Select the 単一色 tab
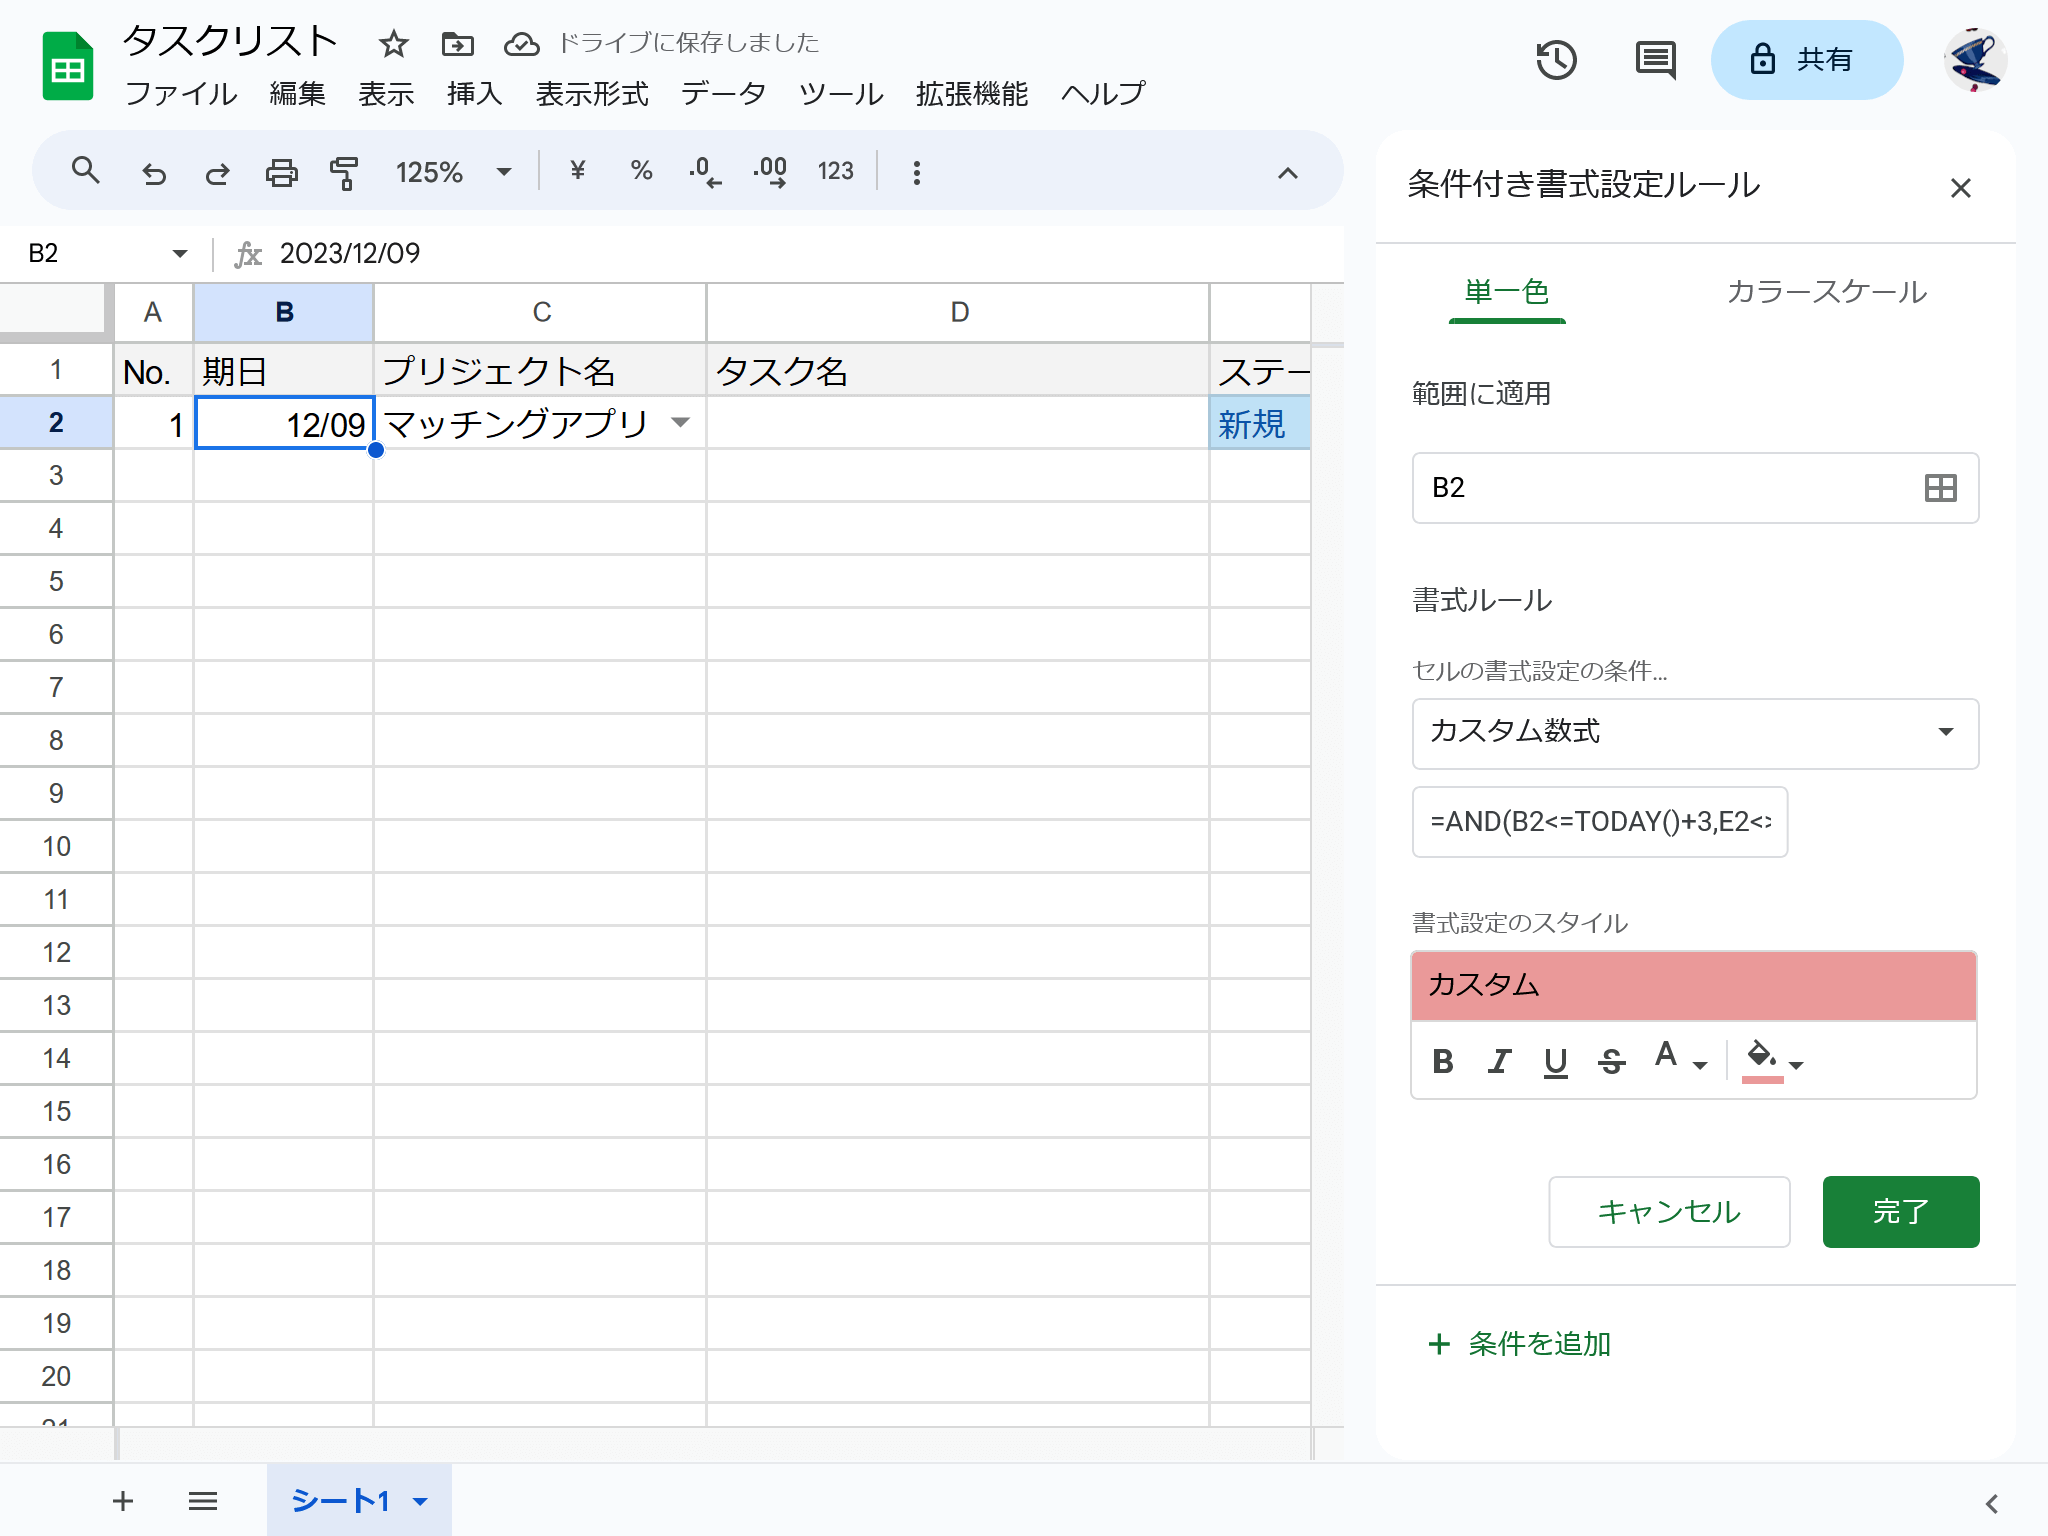This screenshot has height=1536, width=2048. (1507, 292)
